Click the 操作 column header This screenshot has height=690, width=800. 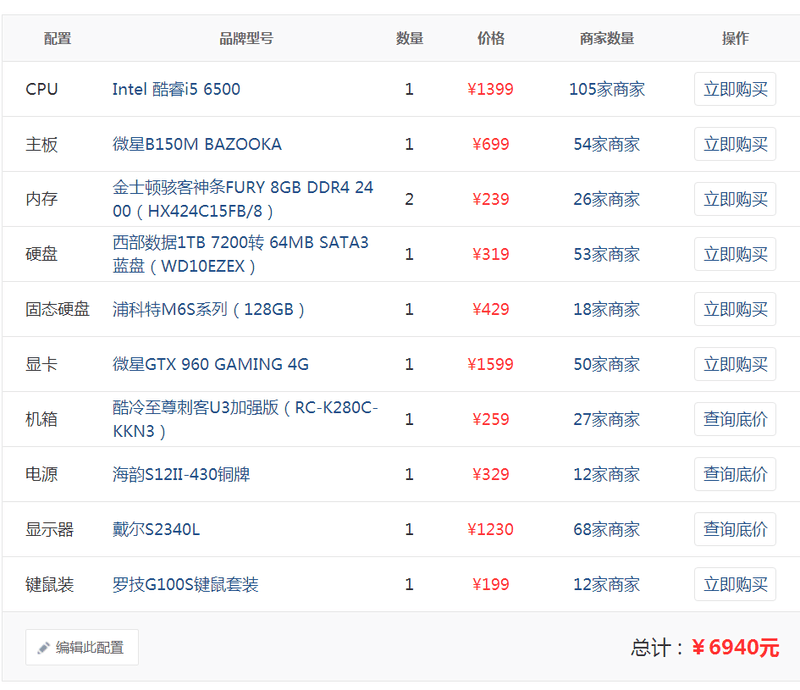735,38
